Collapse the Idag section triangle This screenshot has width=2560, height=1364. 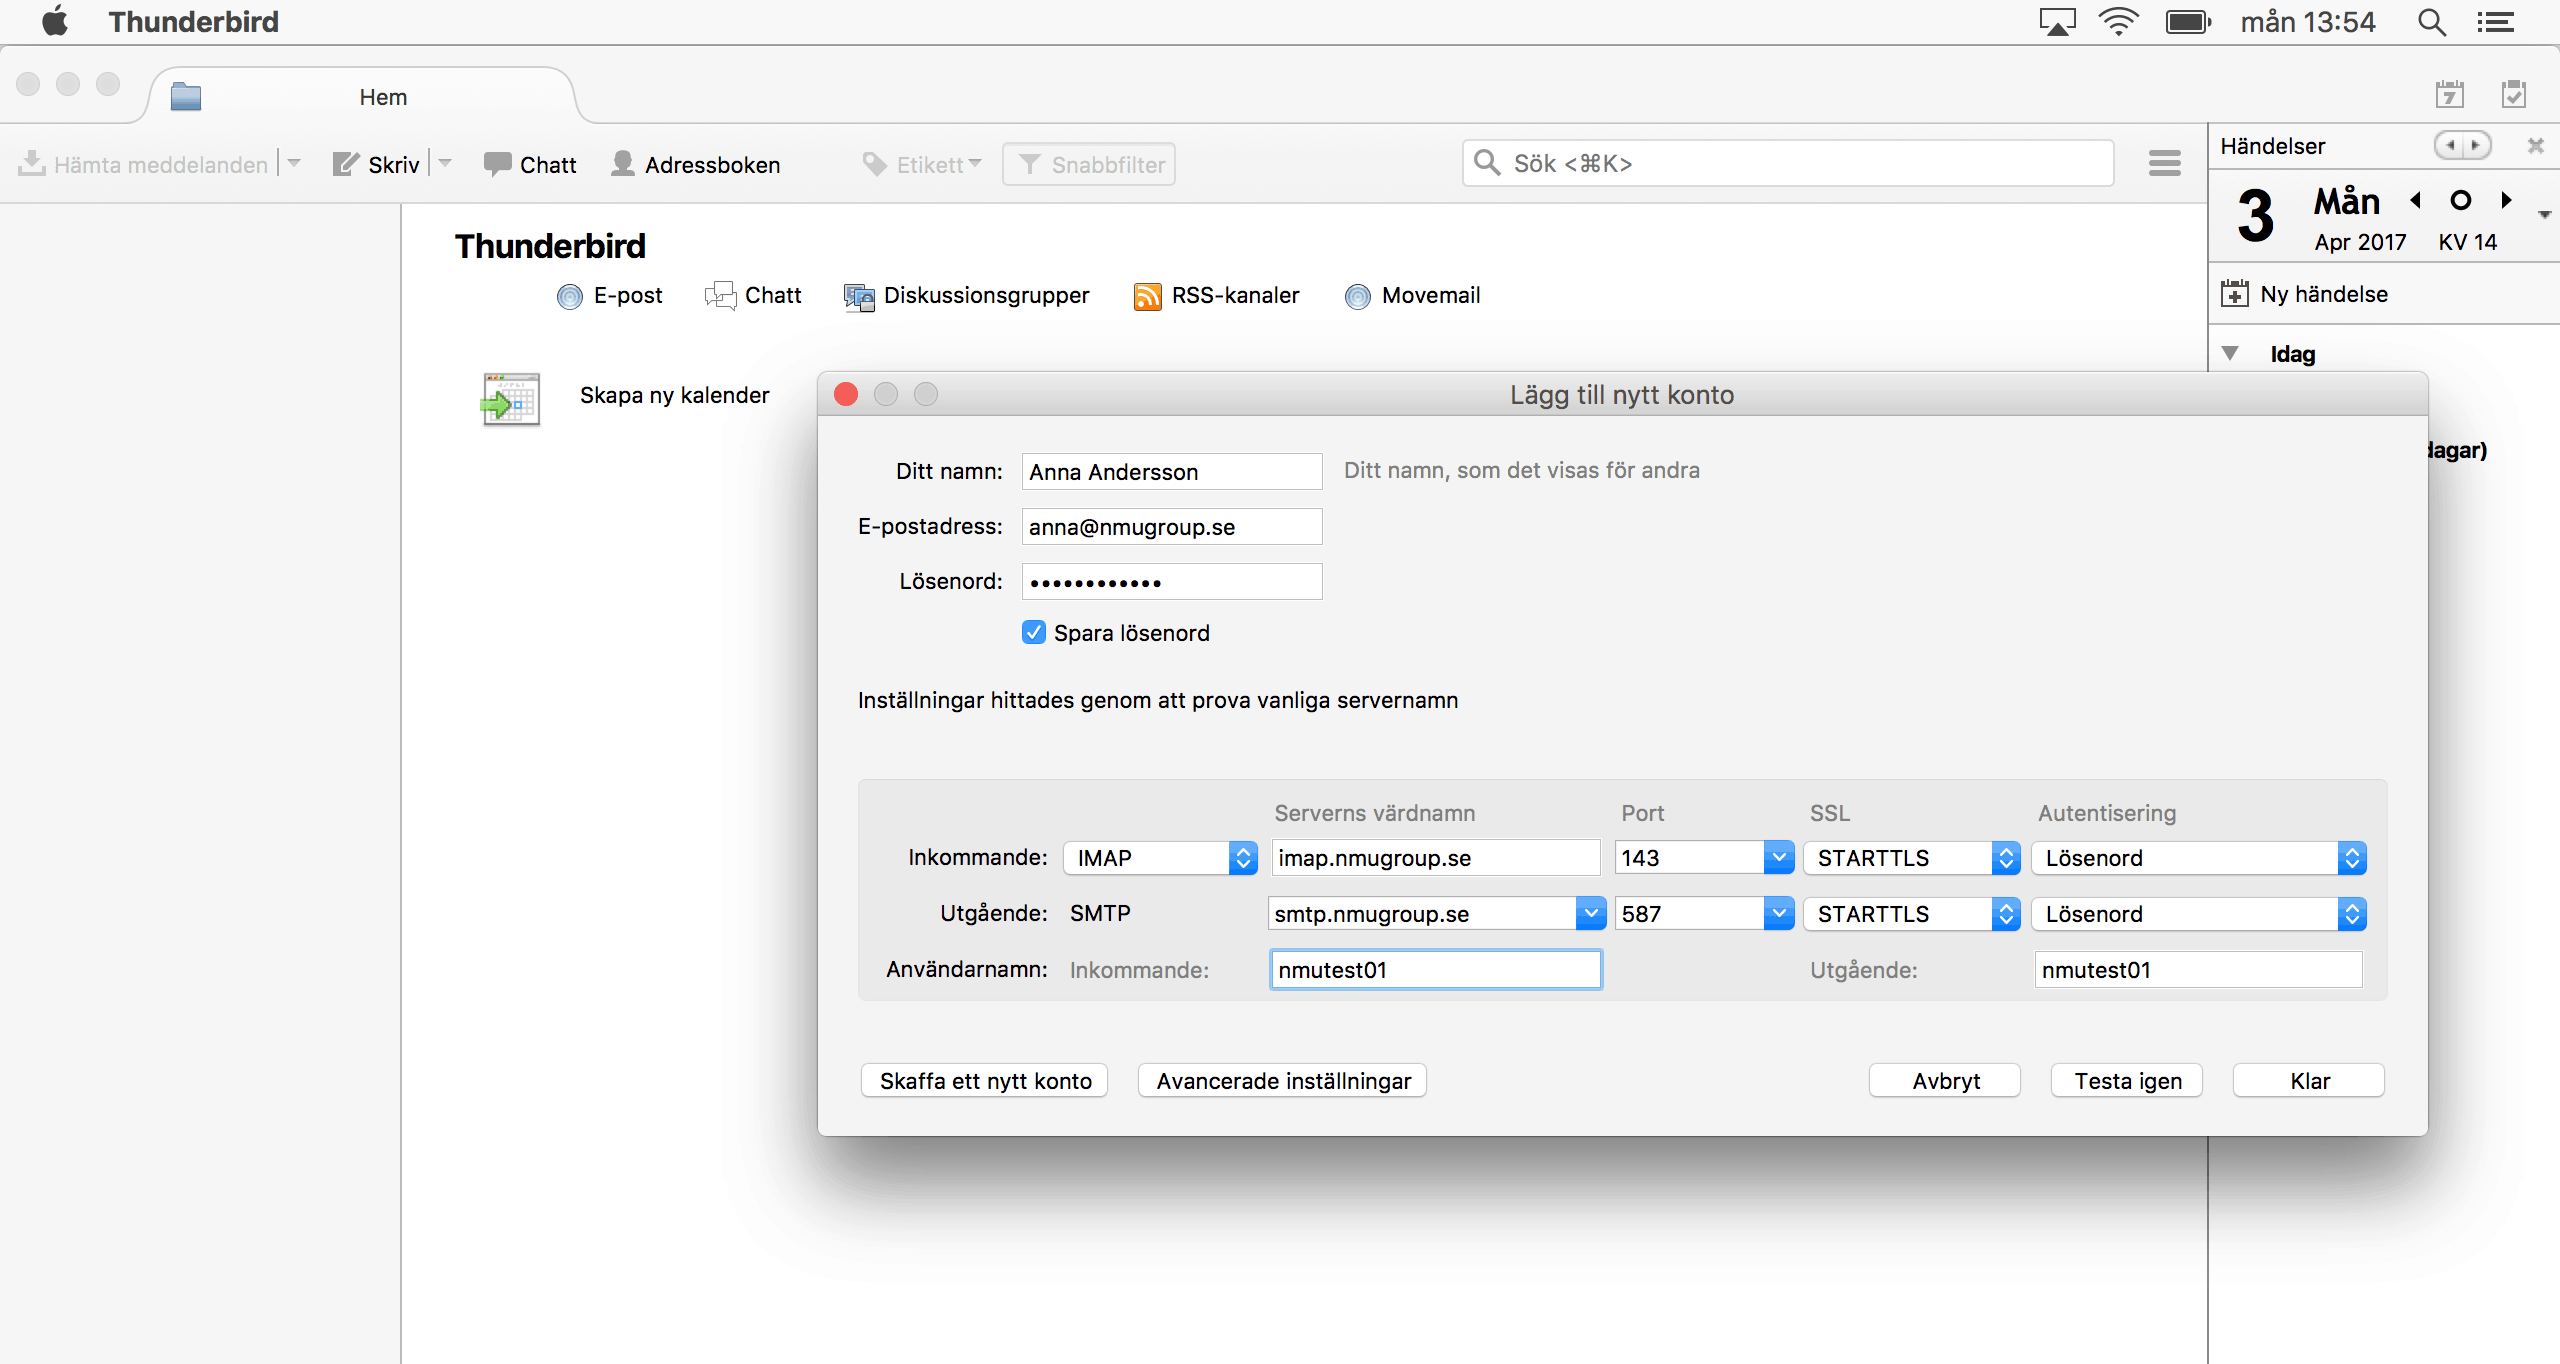coord(2230,353)
